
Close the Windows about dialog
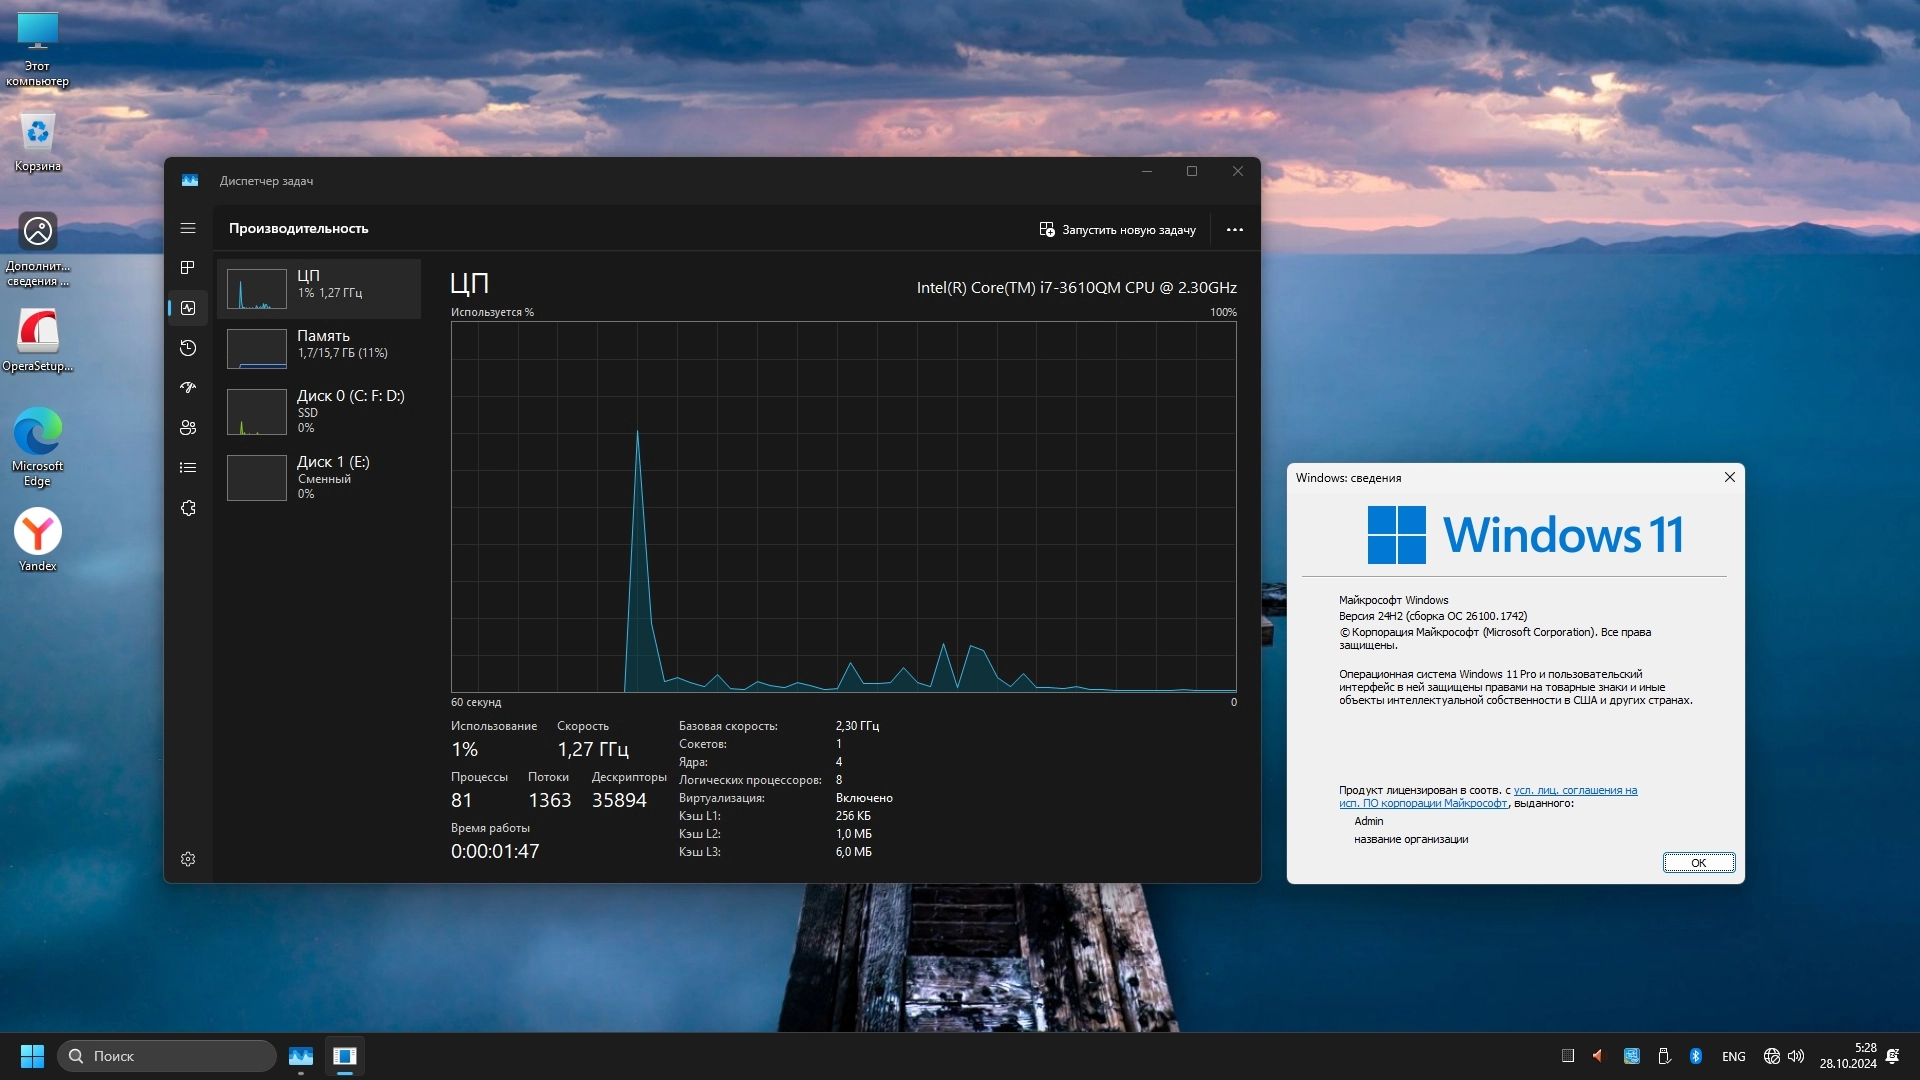point(1729,477)
